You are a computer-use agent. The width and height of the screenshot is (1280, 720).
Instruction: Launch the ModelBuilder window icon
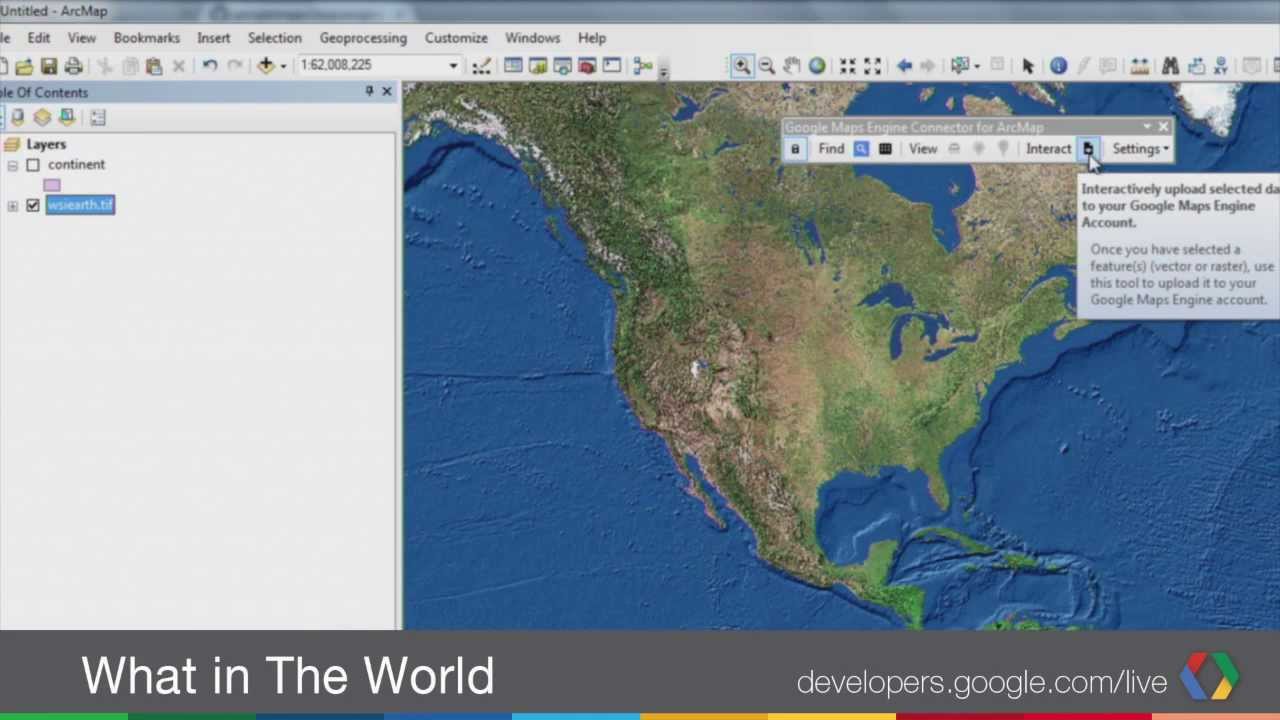(642, 66)
